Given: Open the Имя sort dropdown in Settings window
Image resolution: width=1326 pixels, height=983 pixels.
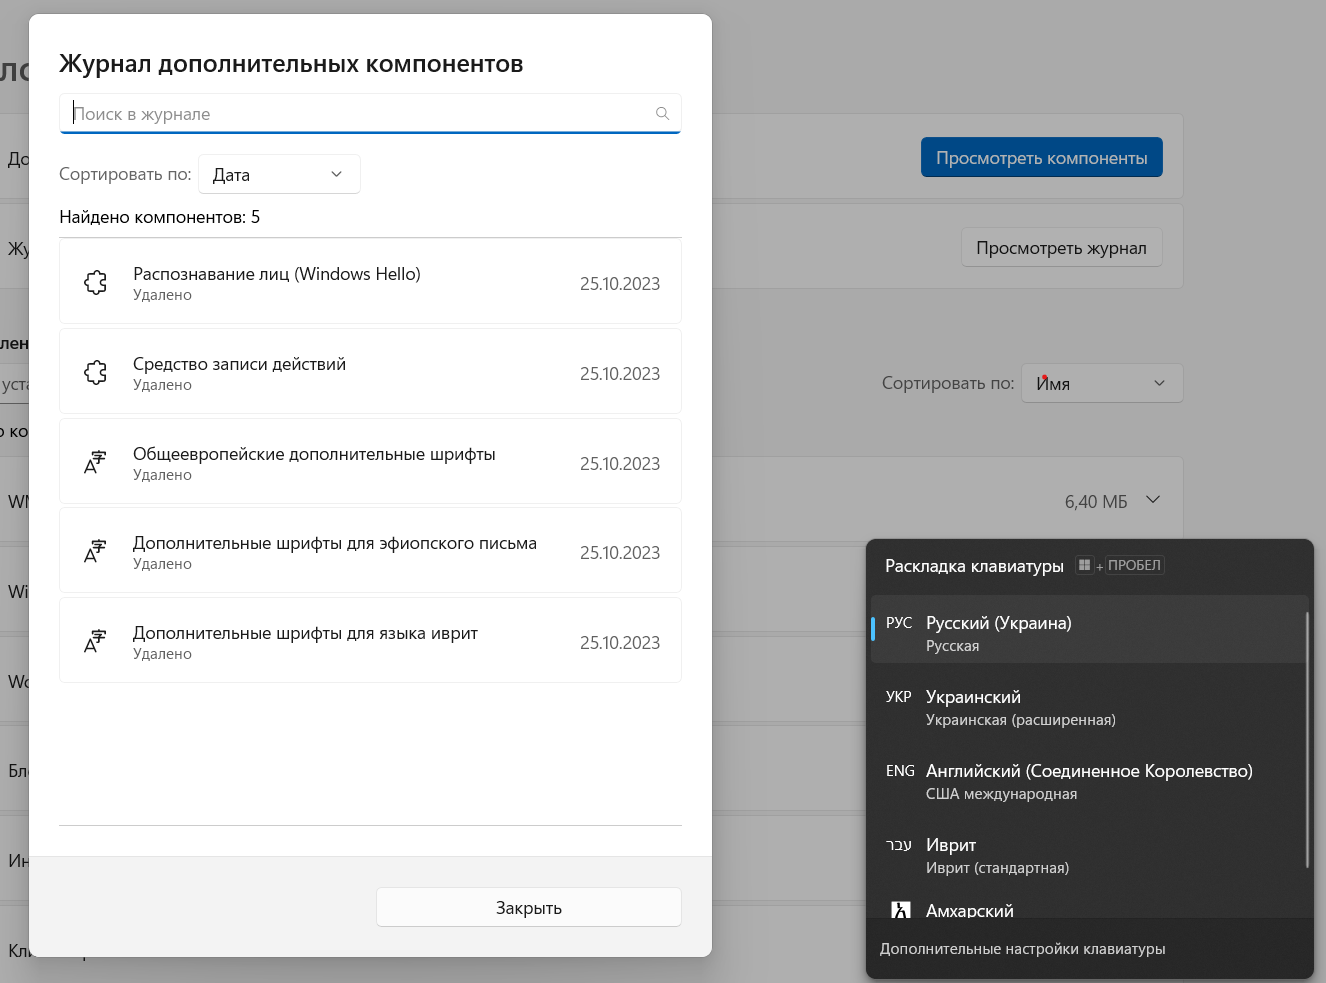Looking at the screenshot, I should (1102, 383).
